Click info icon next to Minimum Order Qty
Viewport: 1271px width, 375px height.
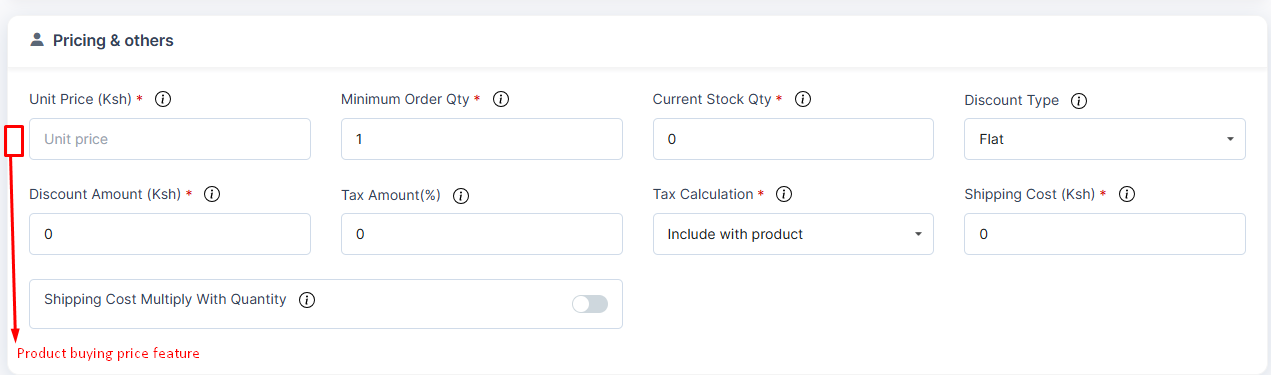click(x=501, y=100)
